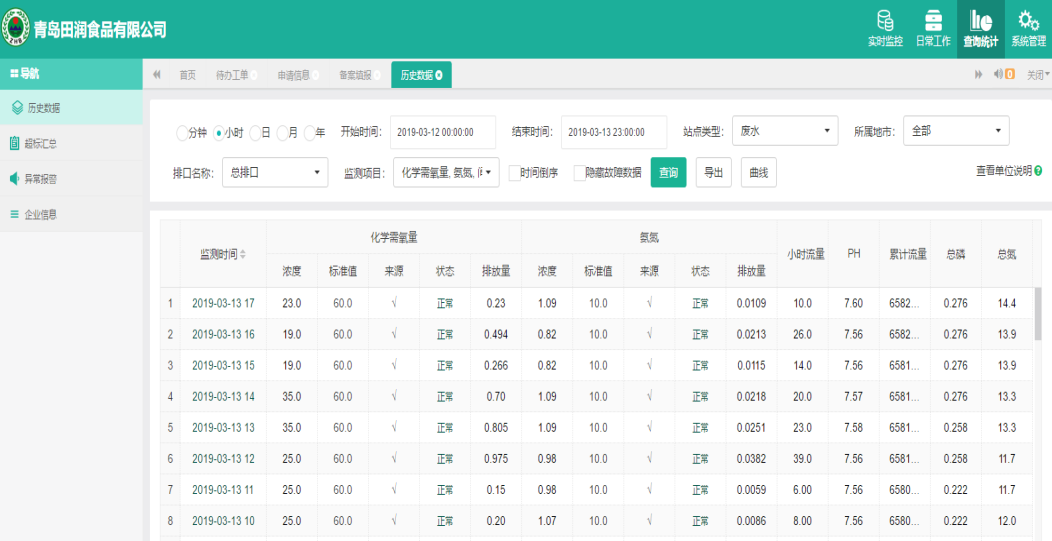The image size is (1052, 541).
Task: Click the green help icon beside 查看单位说明
Action: (1039, 171)
